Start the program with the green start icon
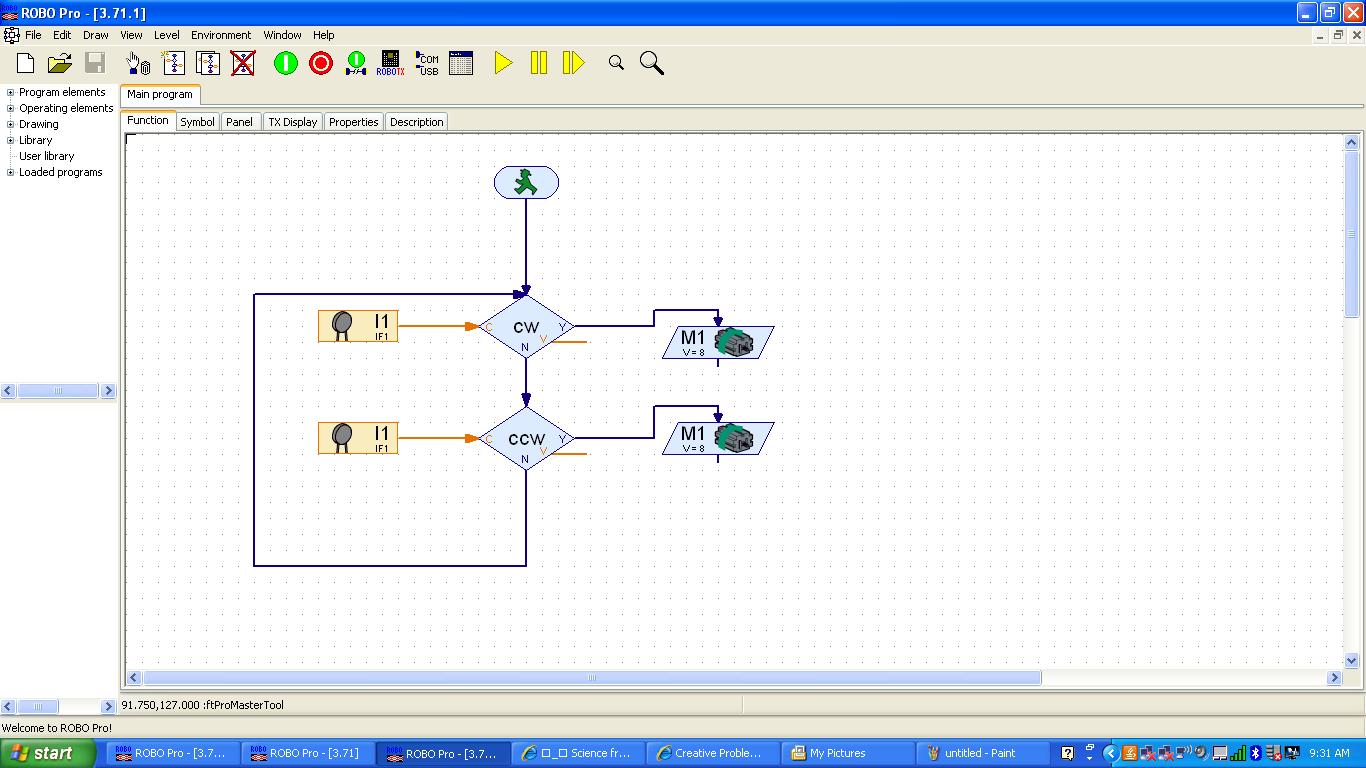The height and width of the screenshot is (768, 1366). pos(285,62)
